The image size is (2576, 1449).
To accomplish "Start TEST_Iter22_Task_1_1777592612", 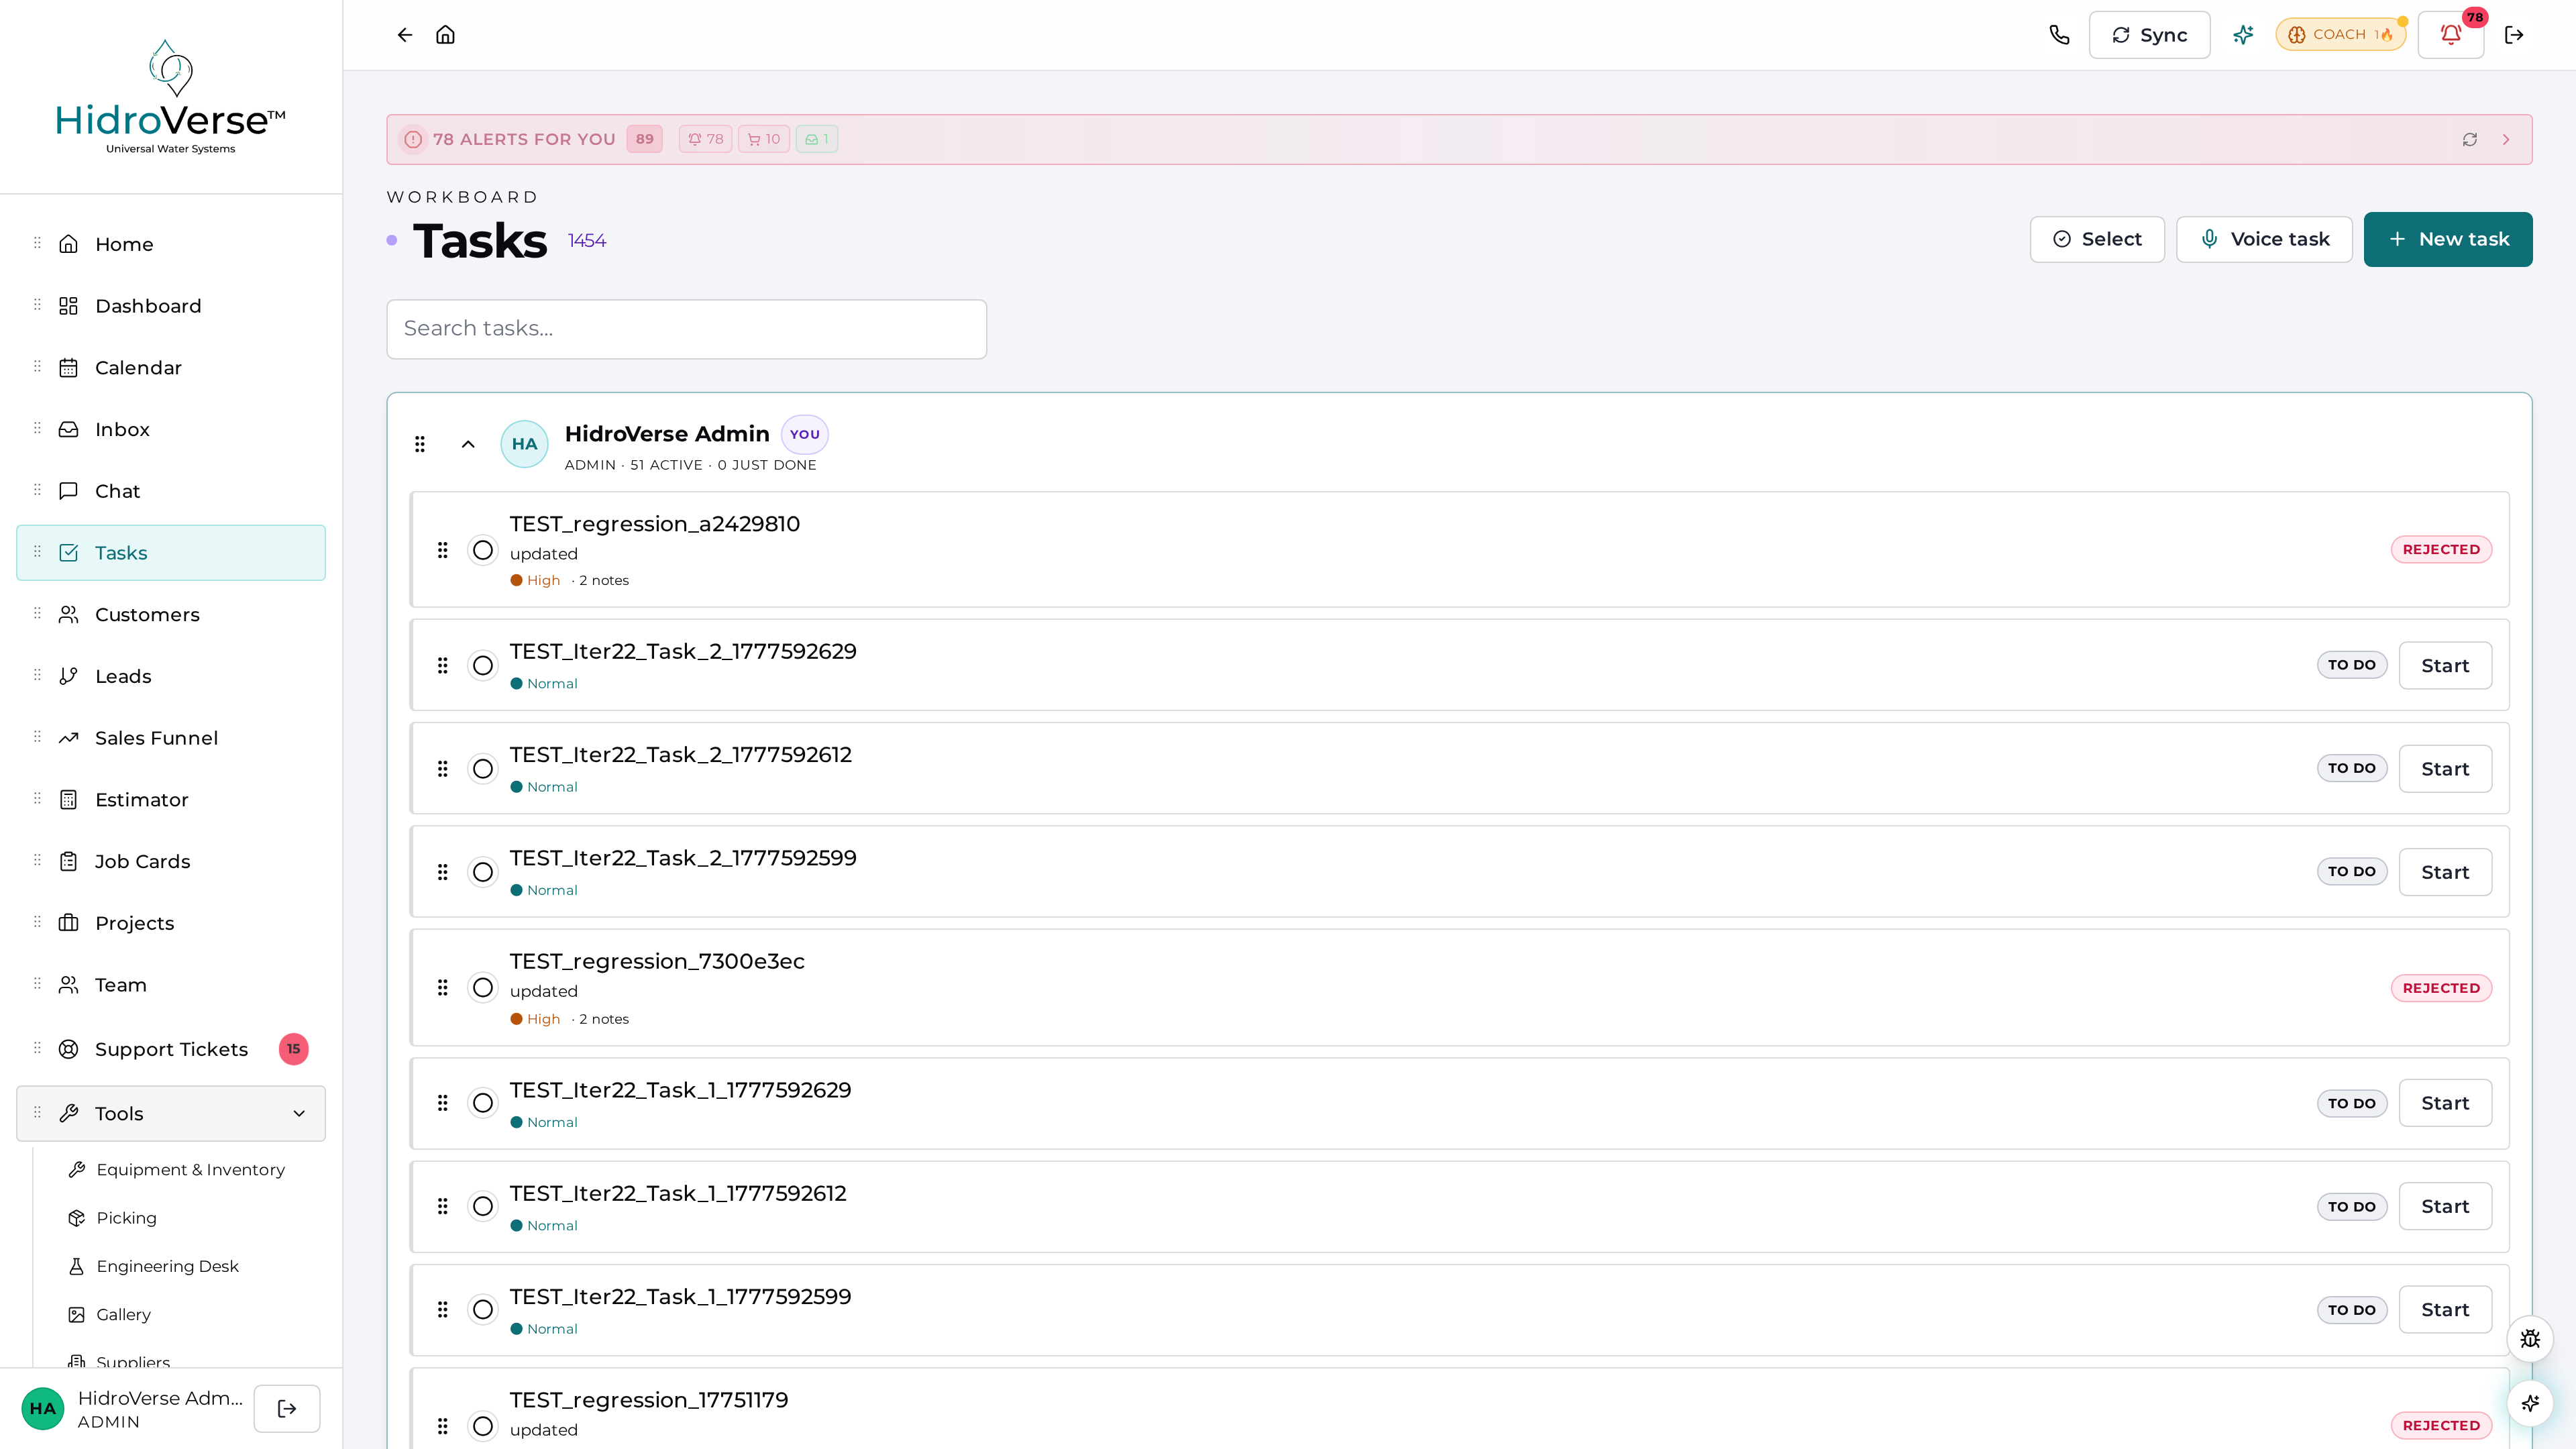I will (2444, 1206).
